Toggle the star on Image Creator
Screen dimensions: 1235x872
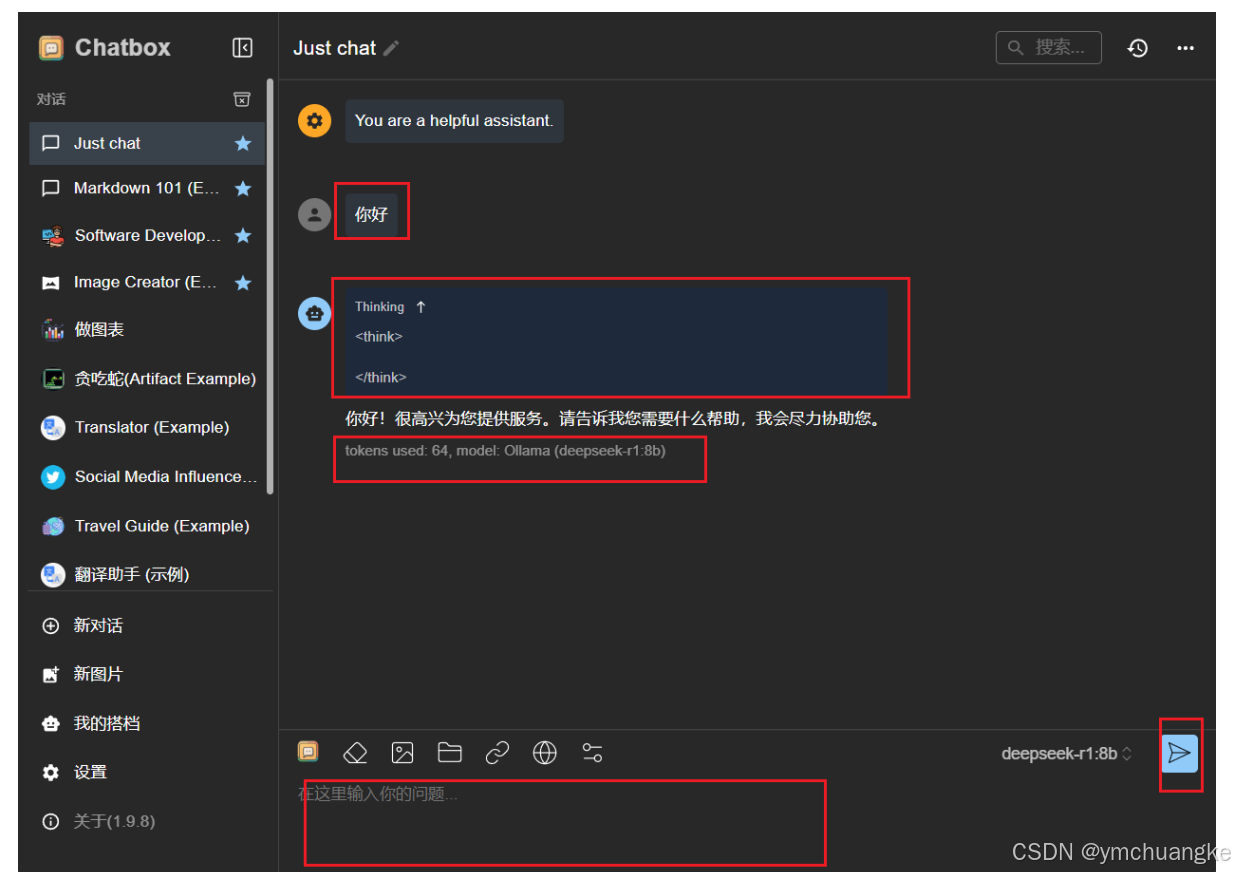(x=242, y=282)
